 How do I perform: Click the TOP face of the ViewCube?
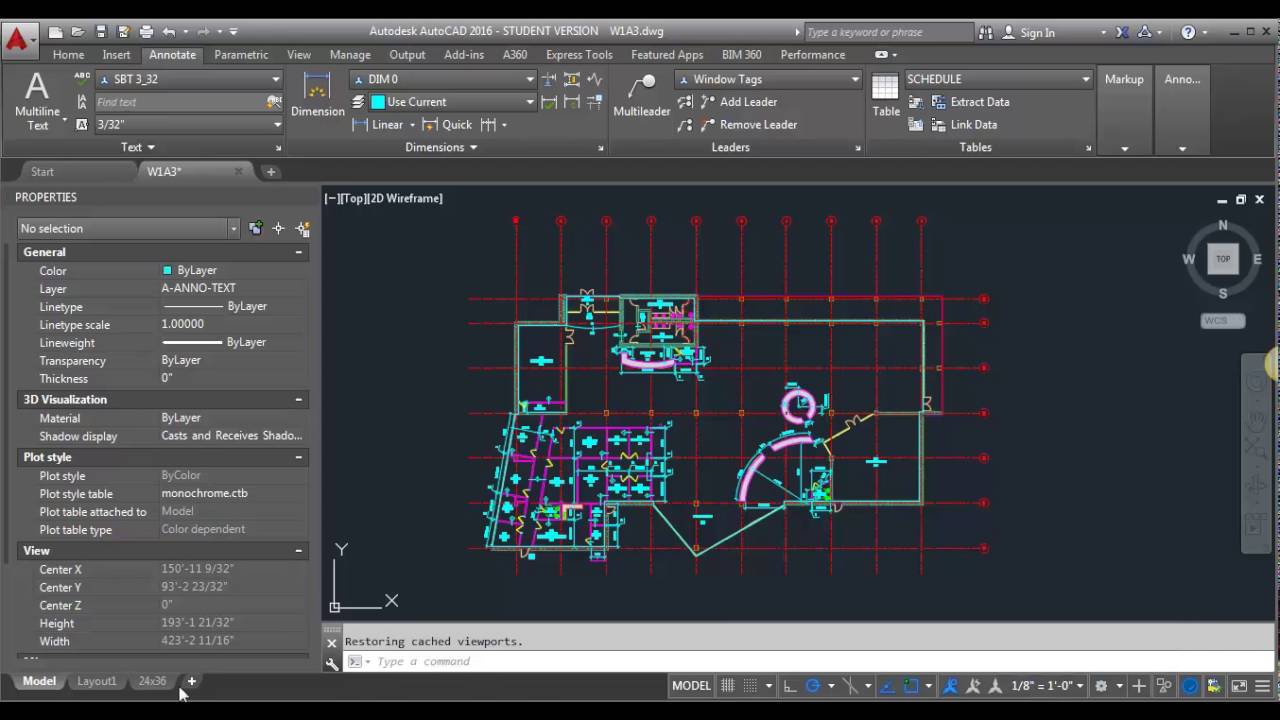(1223, 259)
